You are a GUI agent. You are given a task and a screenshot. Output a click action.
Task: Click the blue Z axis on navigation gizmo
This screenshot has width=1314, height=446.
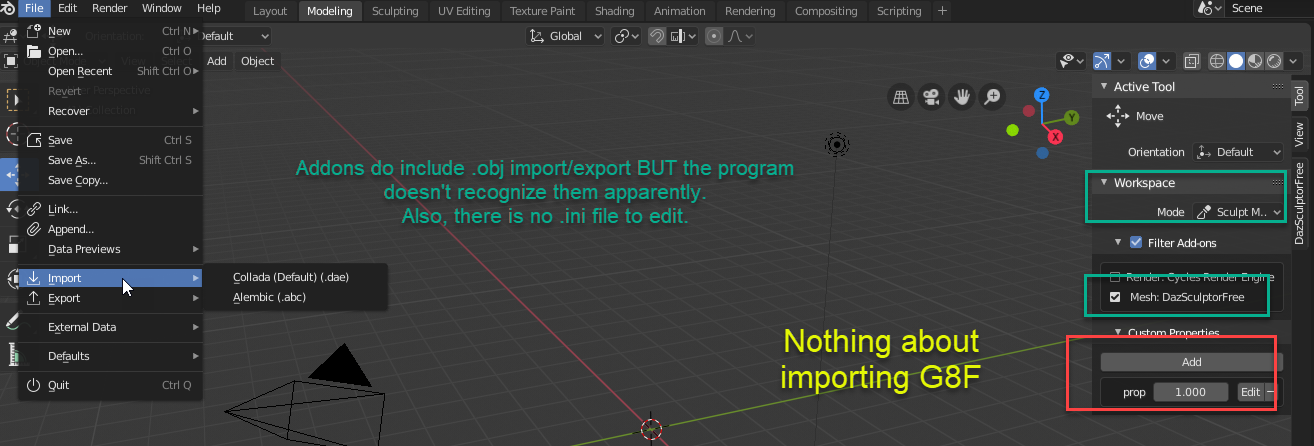pyautogui.click(x=1041, y=95)
